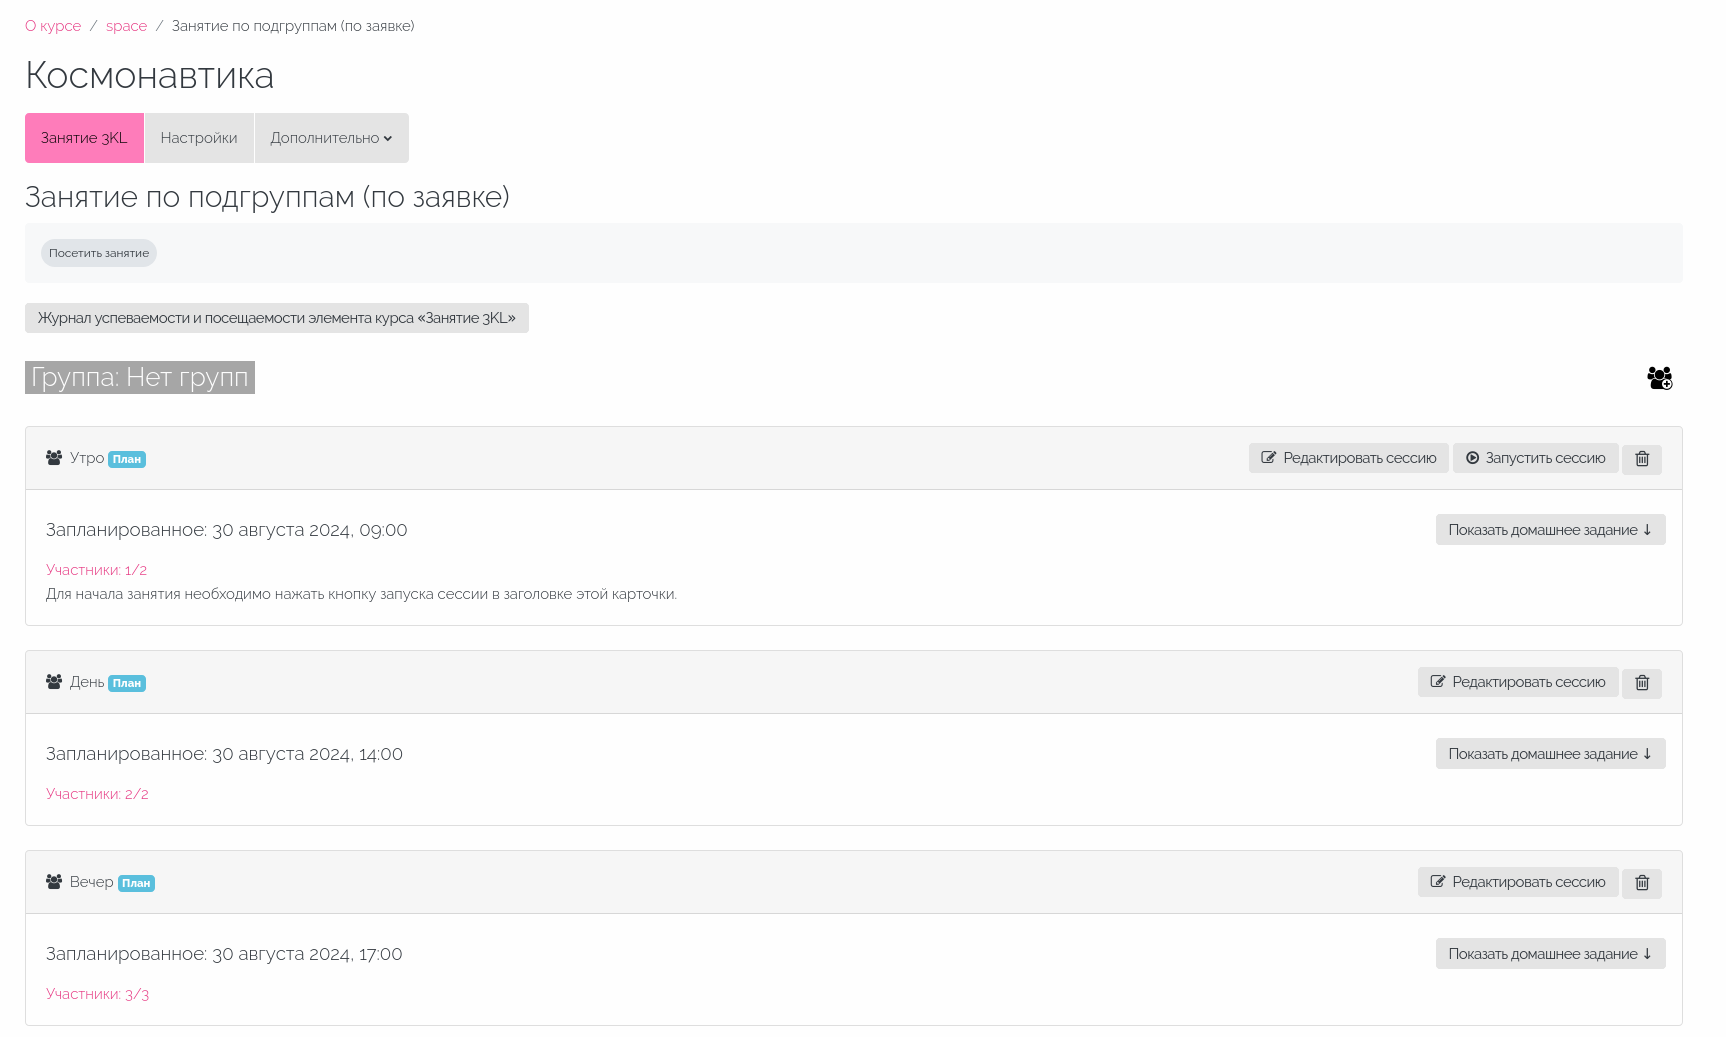Follow the О курсе breadcrumb link

click(53, 26)
